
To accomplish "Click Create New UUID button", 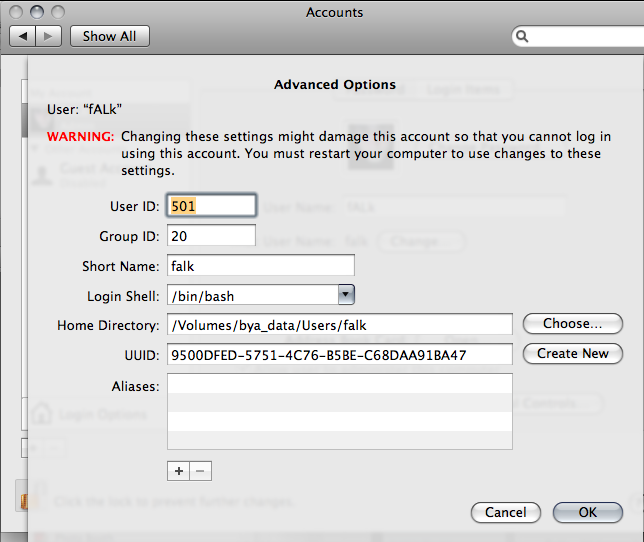I will point(572,354).
